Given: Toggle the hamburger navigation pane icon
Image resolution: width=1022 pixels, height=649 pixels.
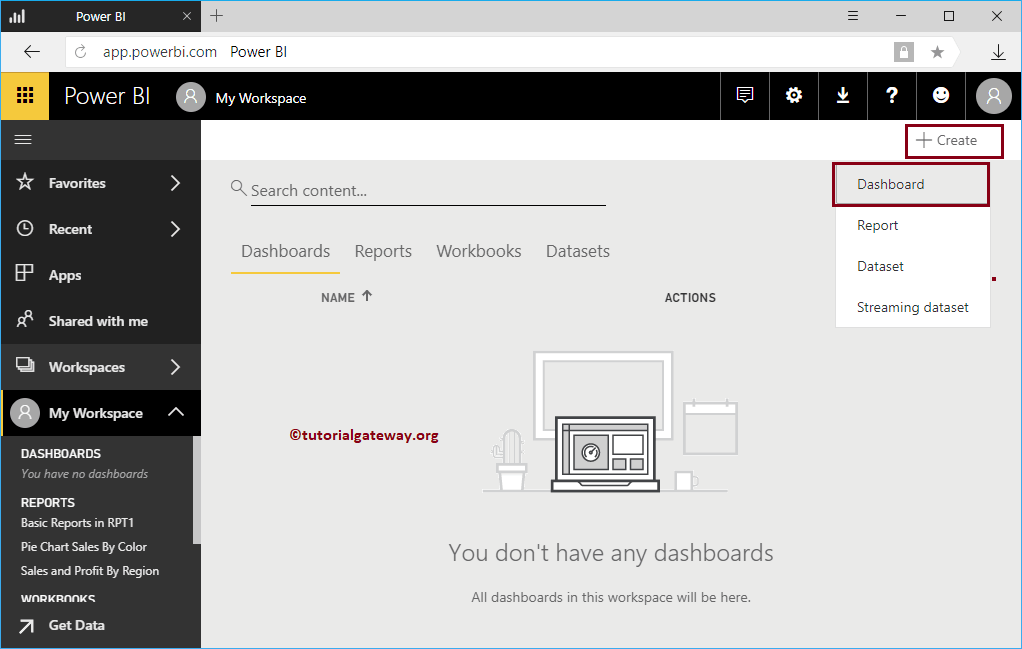Looking at the screenshot, I should (23, 140).
